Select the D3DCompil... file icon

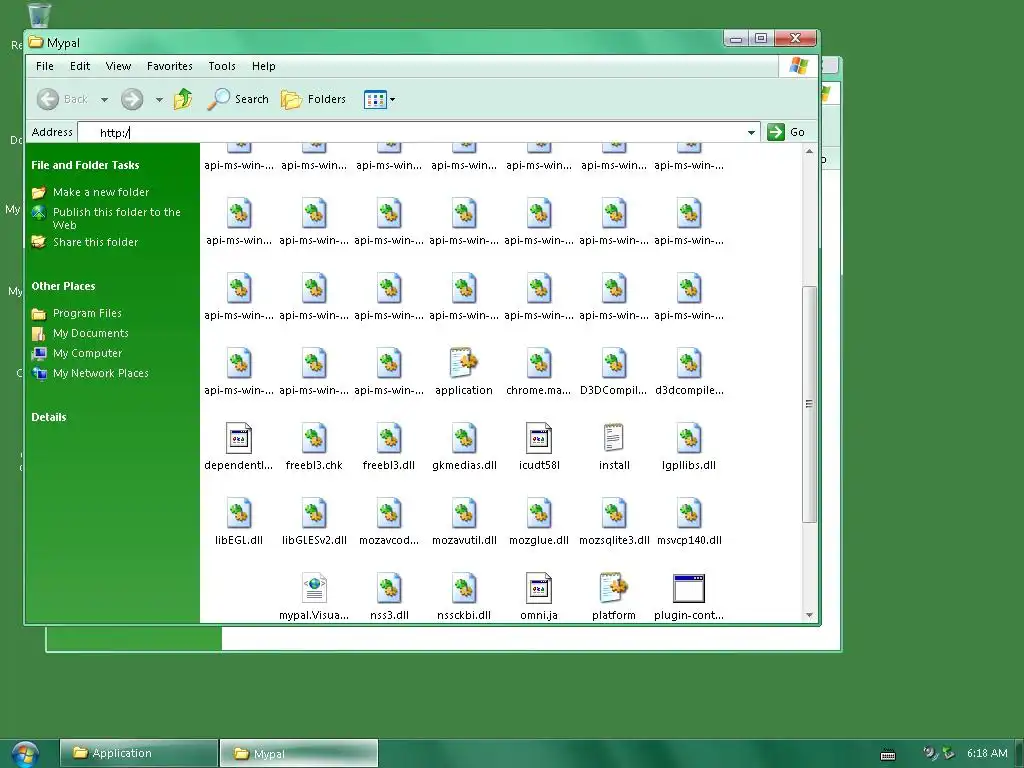coord(614,363)
